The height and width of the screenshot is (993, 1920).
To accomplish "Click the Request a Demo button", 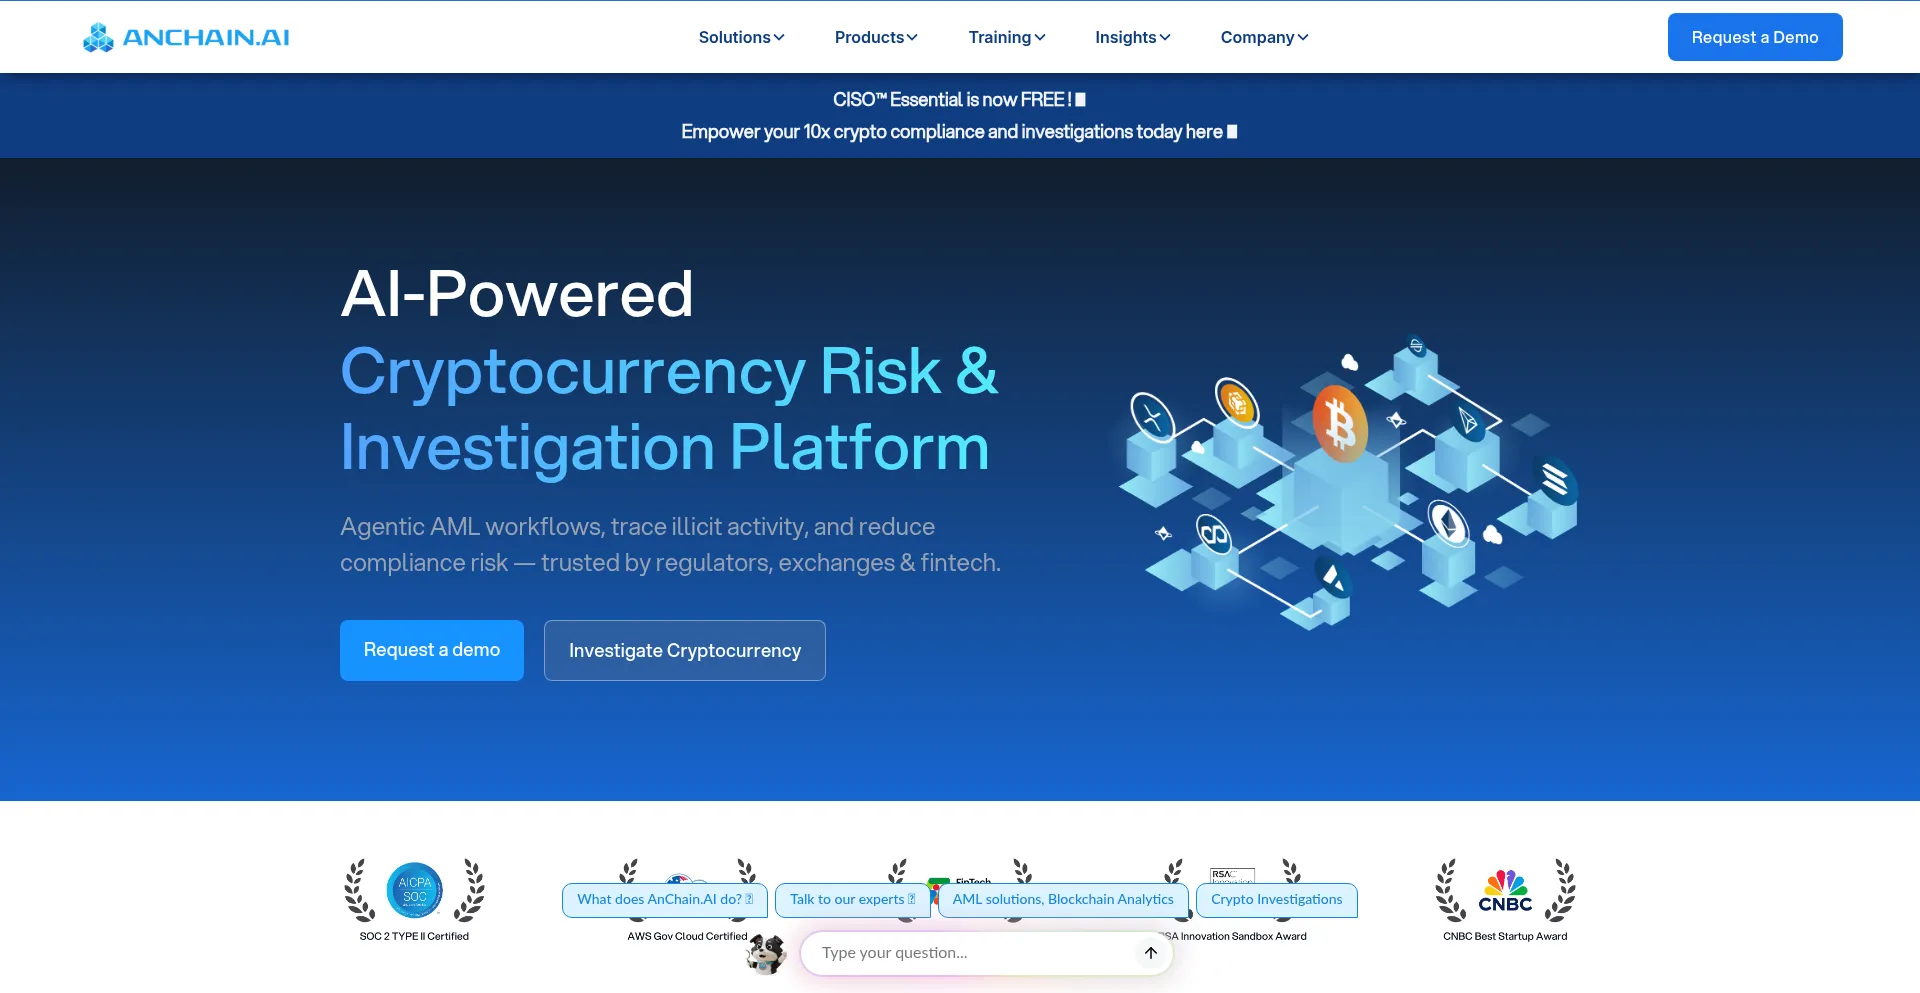I will [x=1755, y=37].
